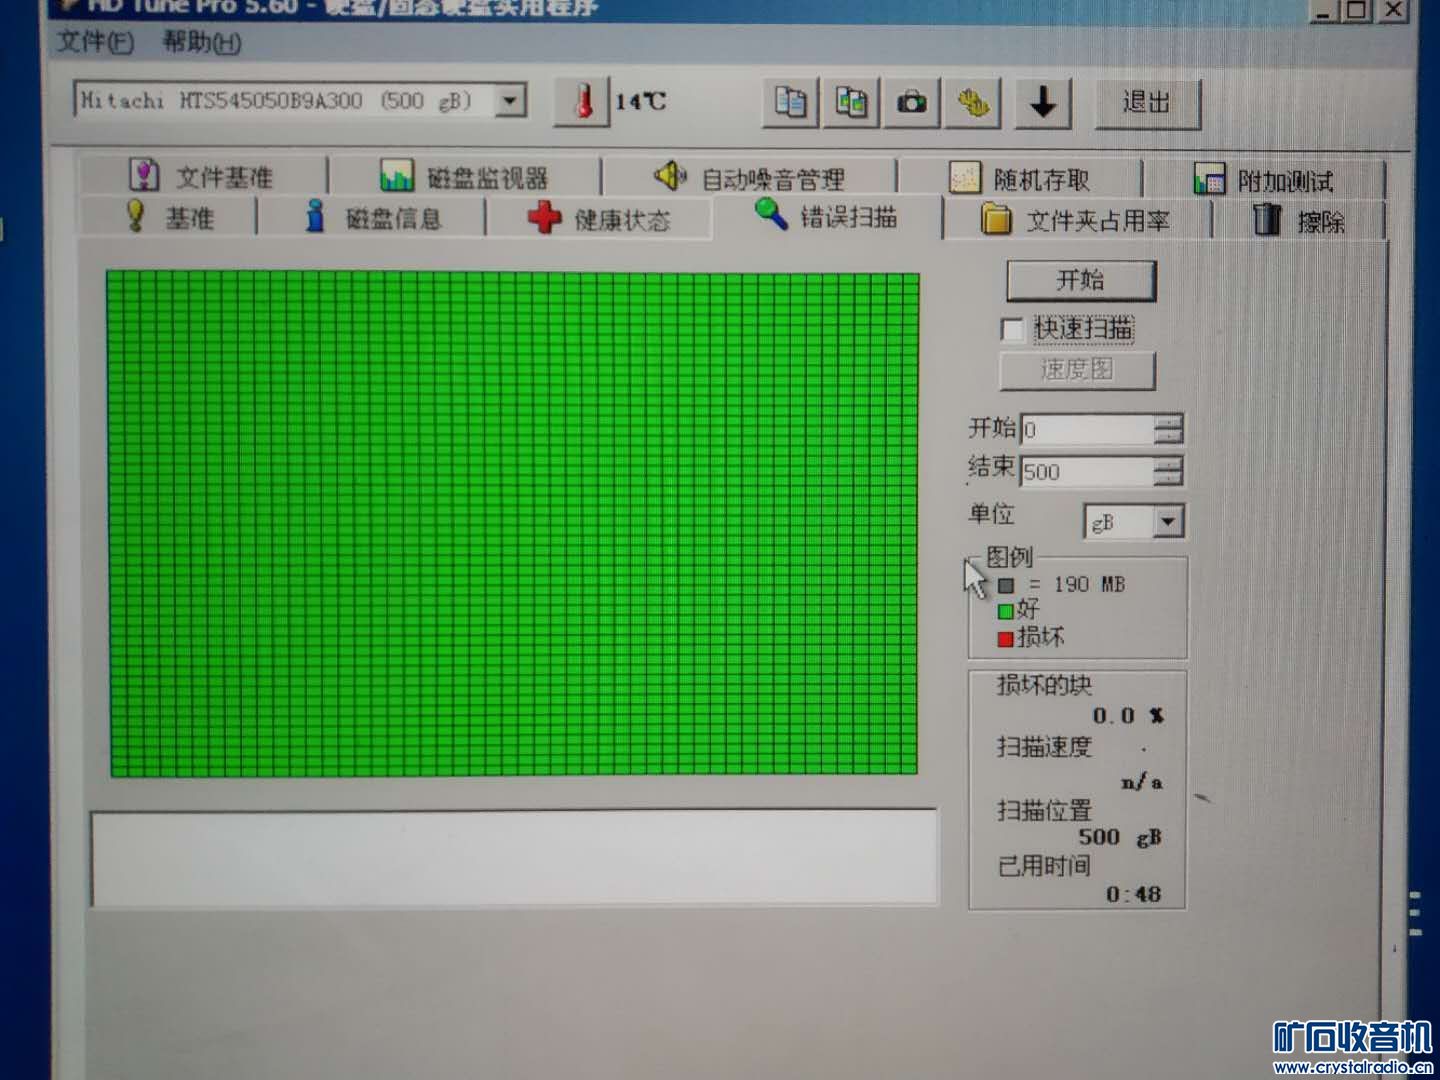This screenshot has height=1080, width=1440.
Task: Enable the 快速扫描 checkbox
Action: click(x=1012, y=329)
